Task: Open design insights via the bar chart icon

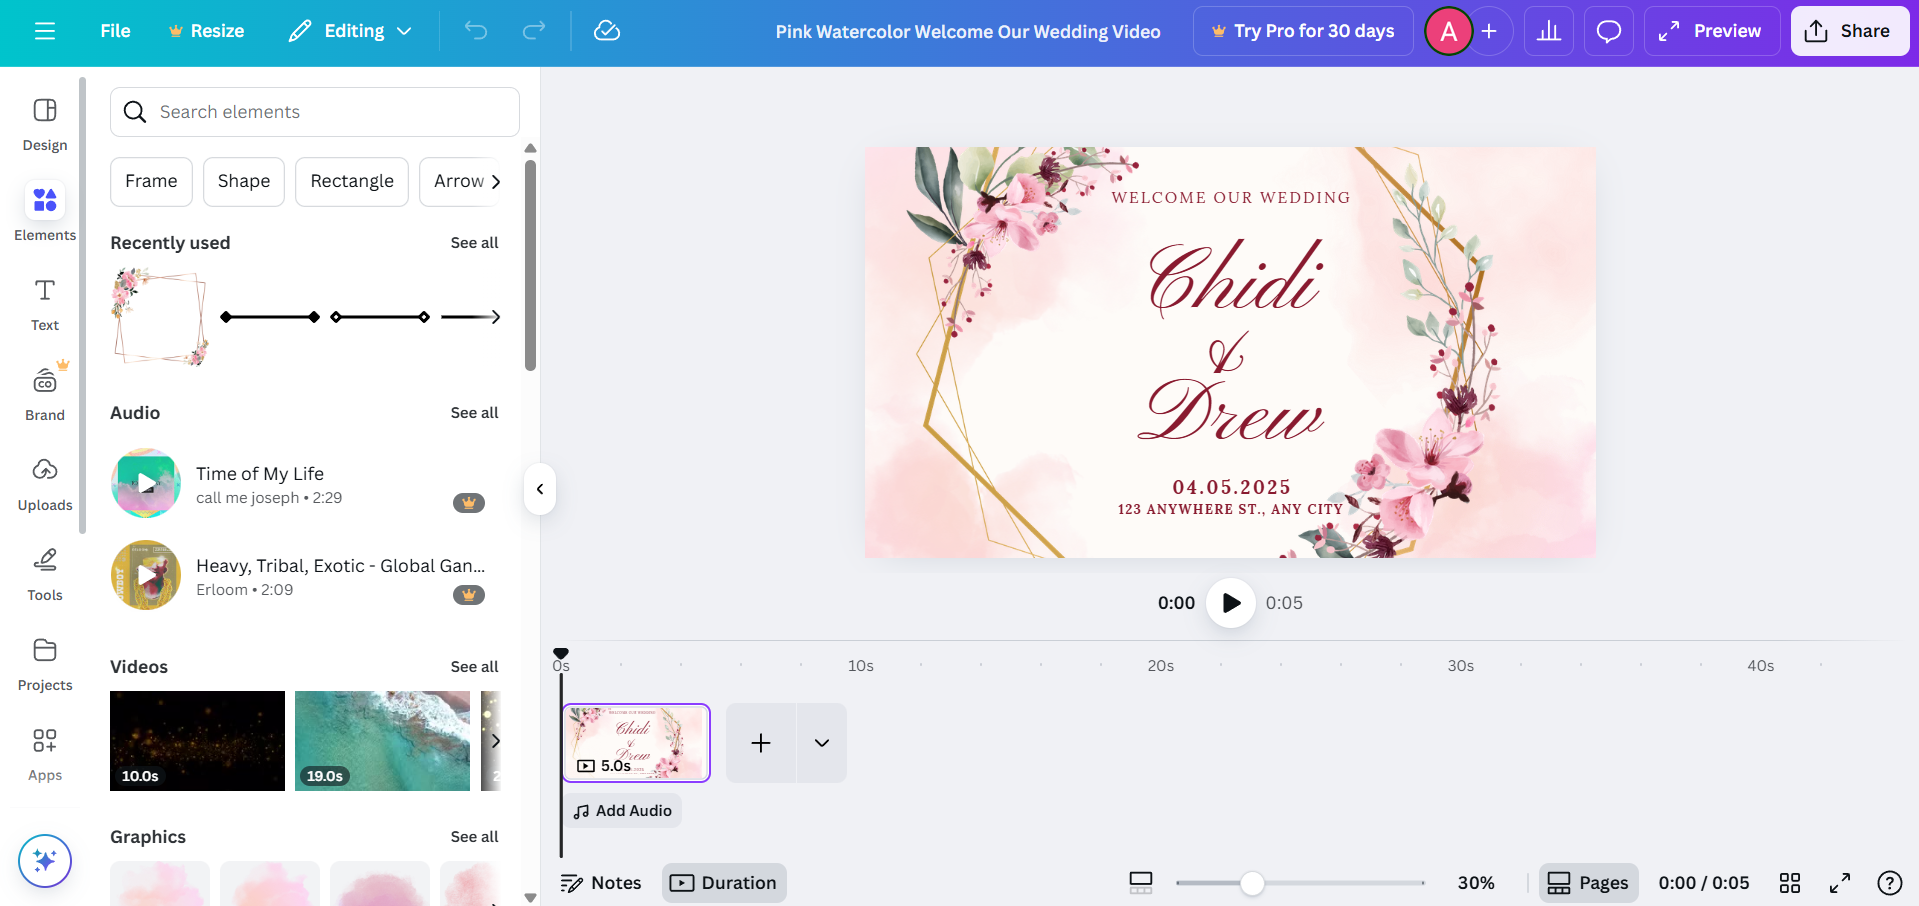Action: coord(1548,31)
